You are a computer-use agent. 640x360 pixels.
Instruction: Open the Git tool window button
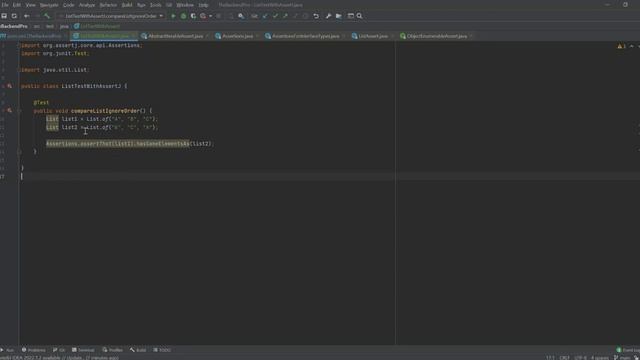[x=59, y=350]
